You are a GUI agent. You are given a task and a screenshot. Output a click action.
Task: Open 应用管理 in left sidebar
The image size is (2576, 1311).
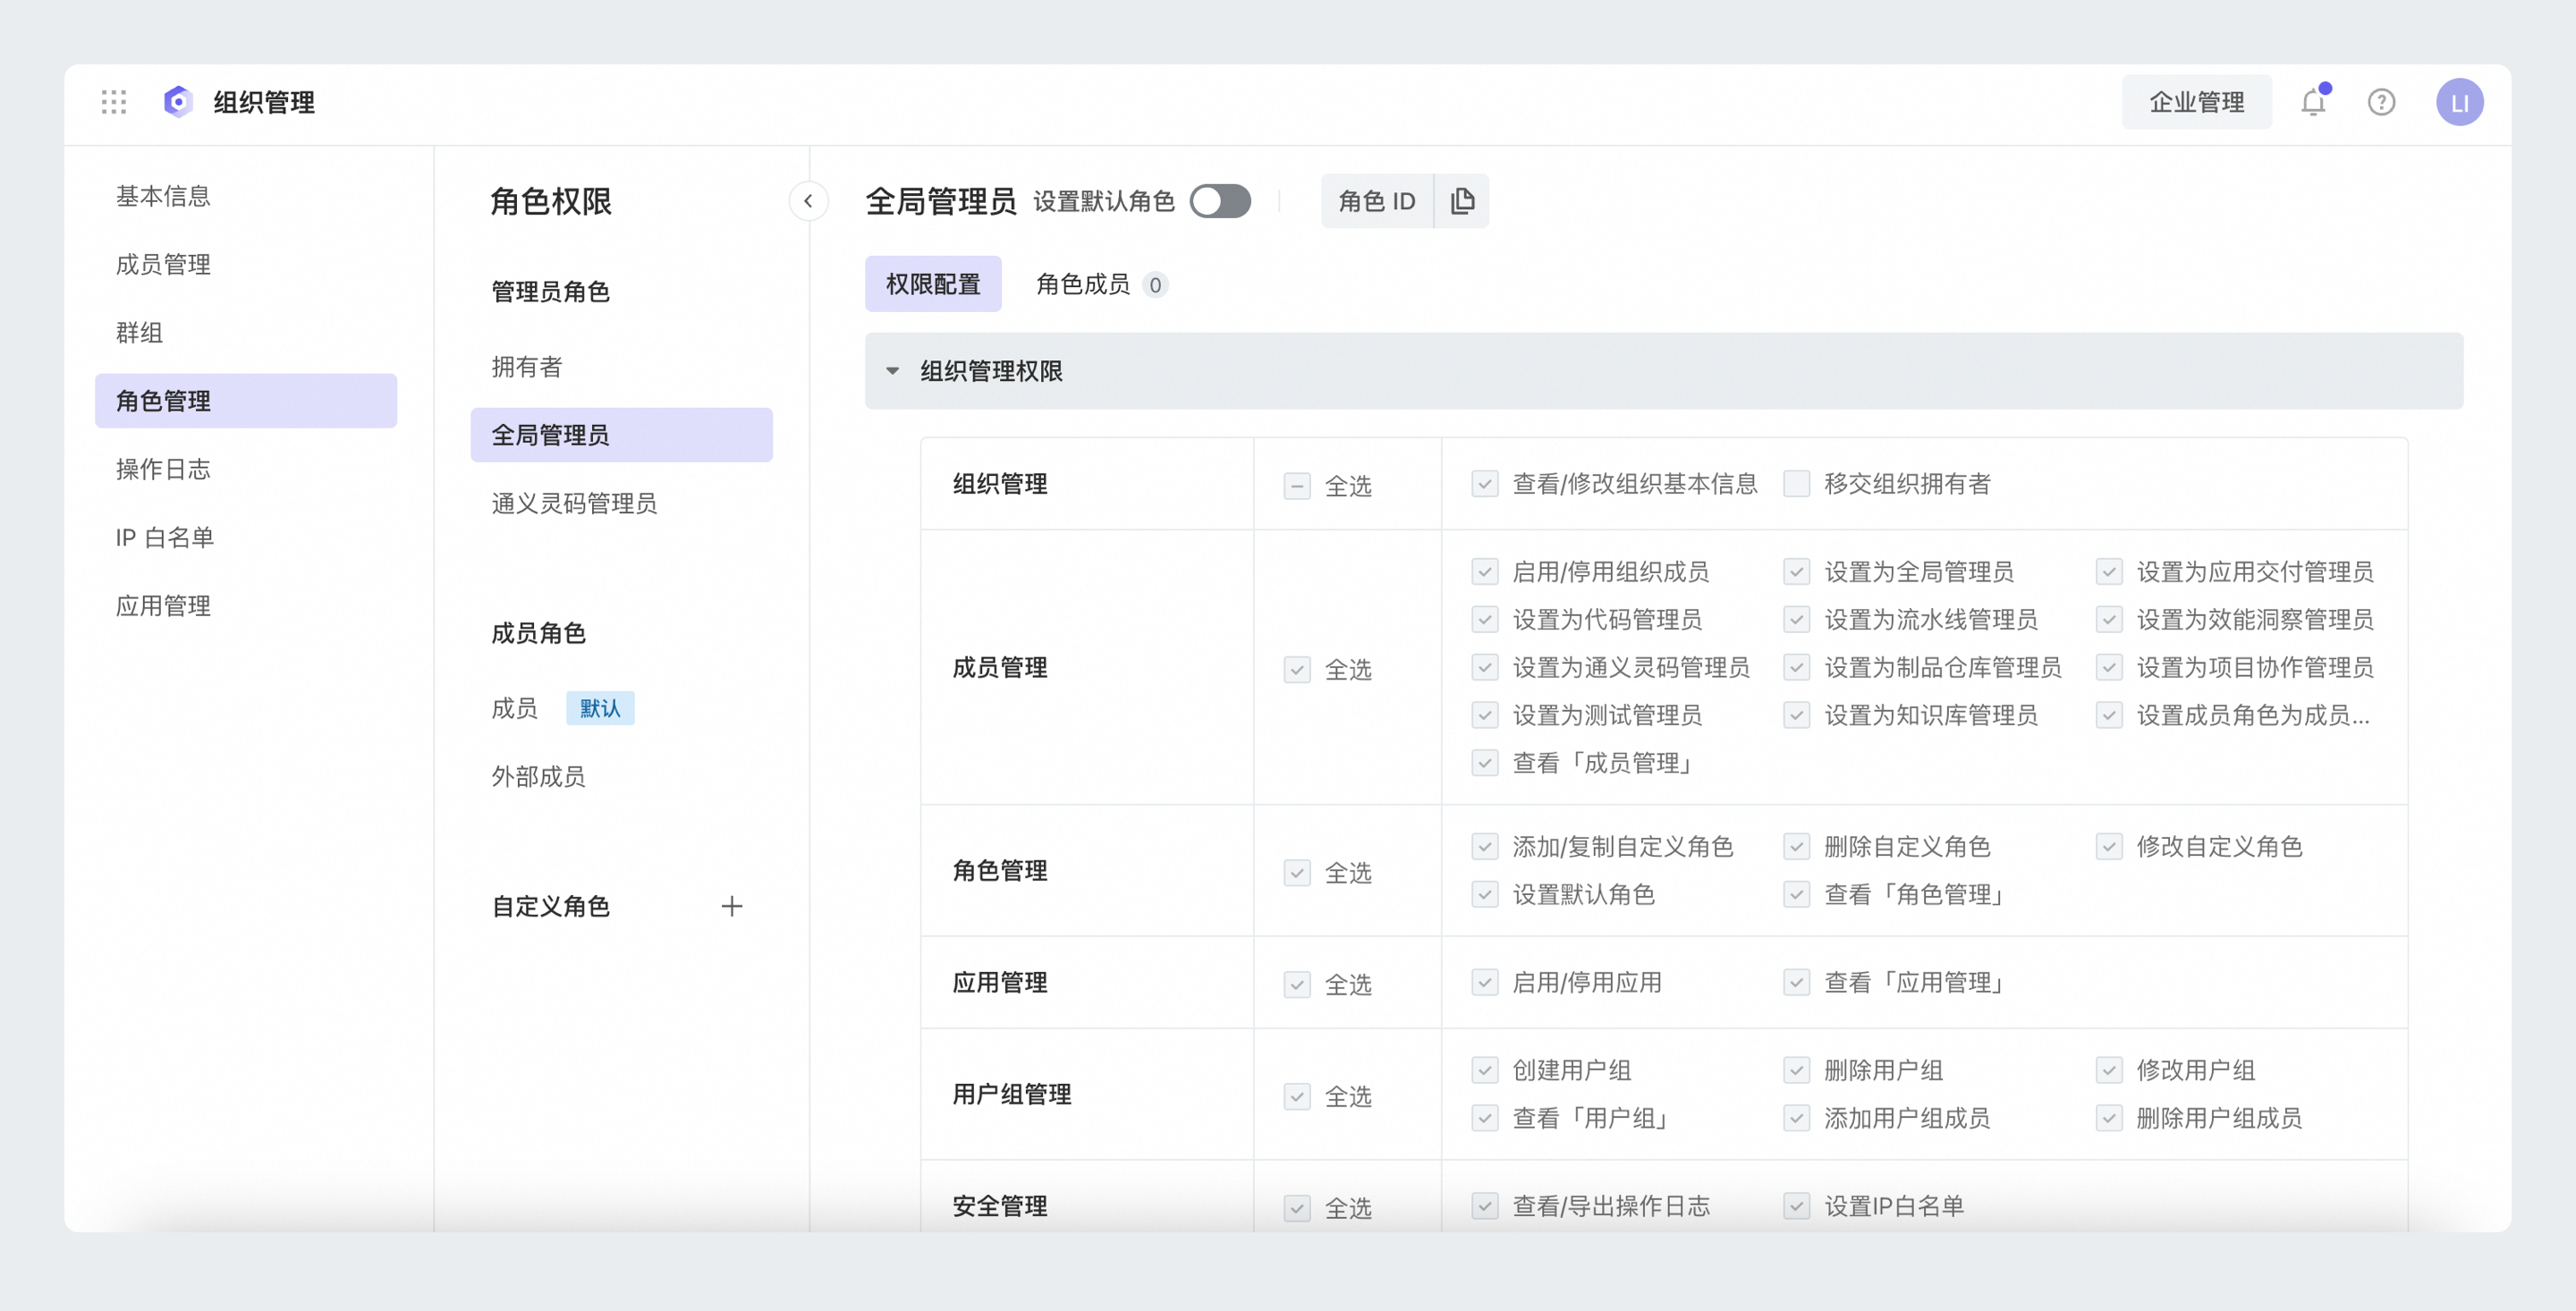click(246, 606)
